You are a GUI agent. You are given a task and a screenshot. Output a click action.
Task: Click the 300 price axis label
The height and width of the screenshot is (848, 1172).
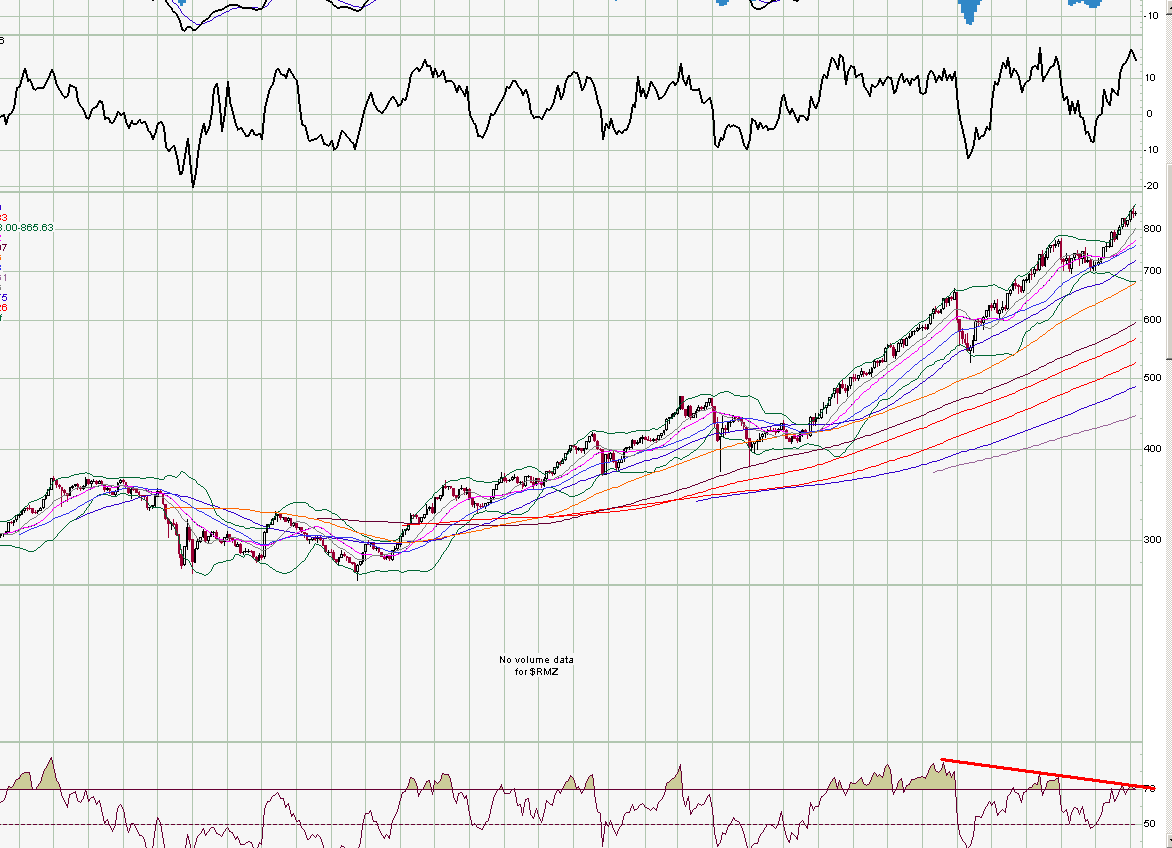pyautogui.click(x=1152, y=540)
